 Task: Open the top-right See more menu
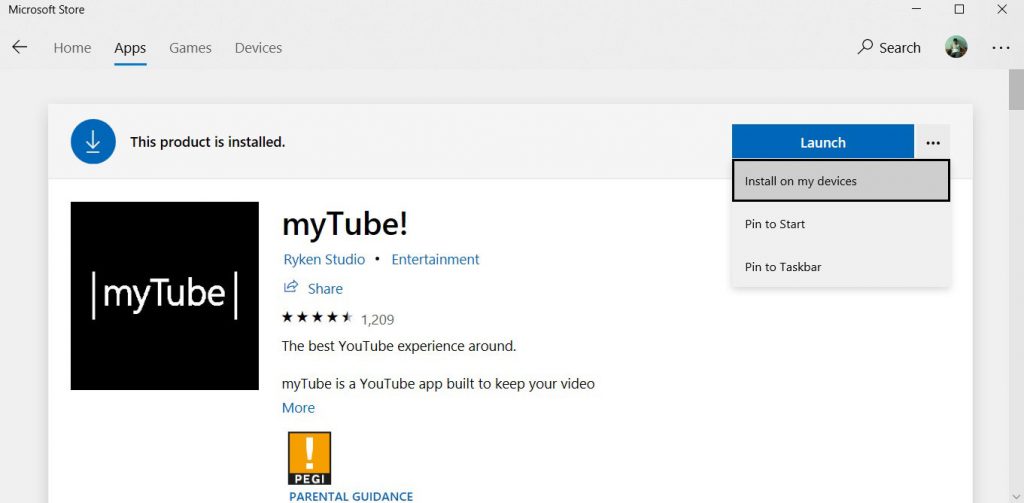[x=1000, y=48]
